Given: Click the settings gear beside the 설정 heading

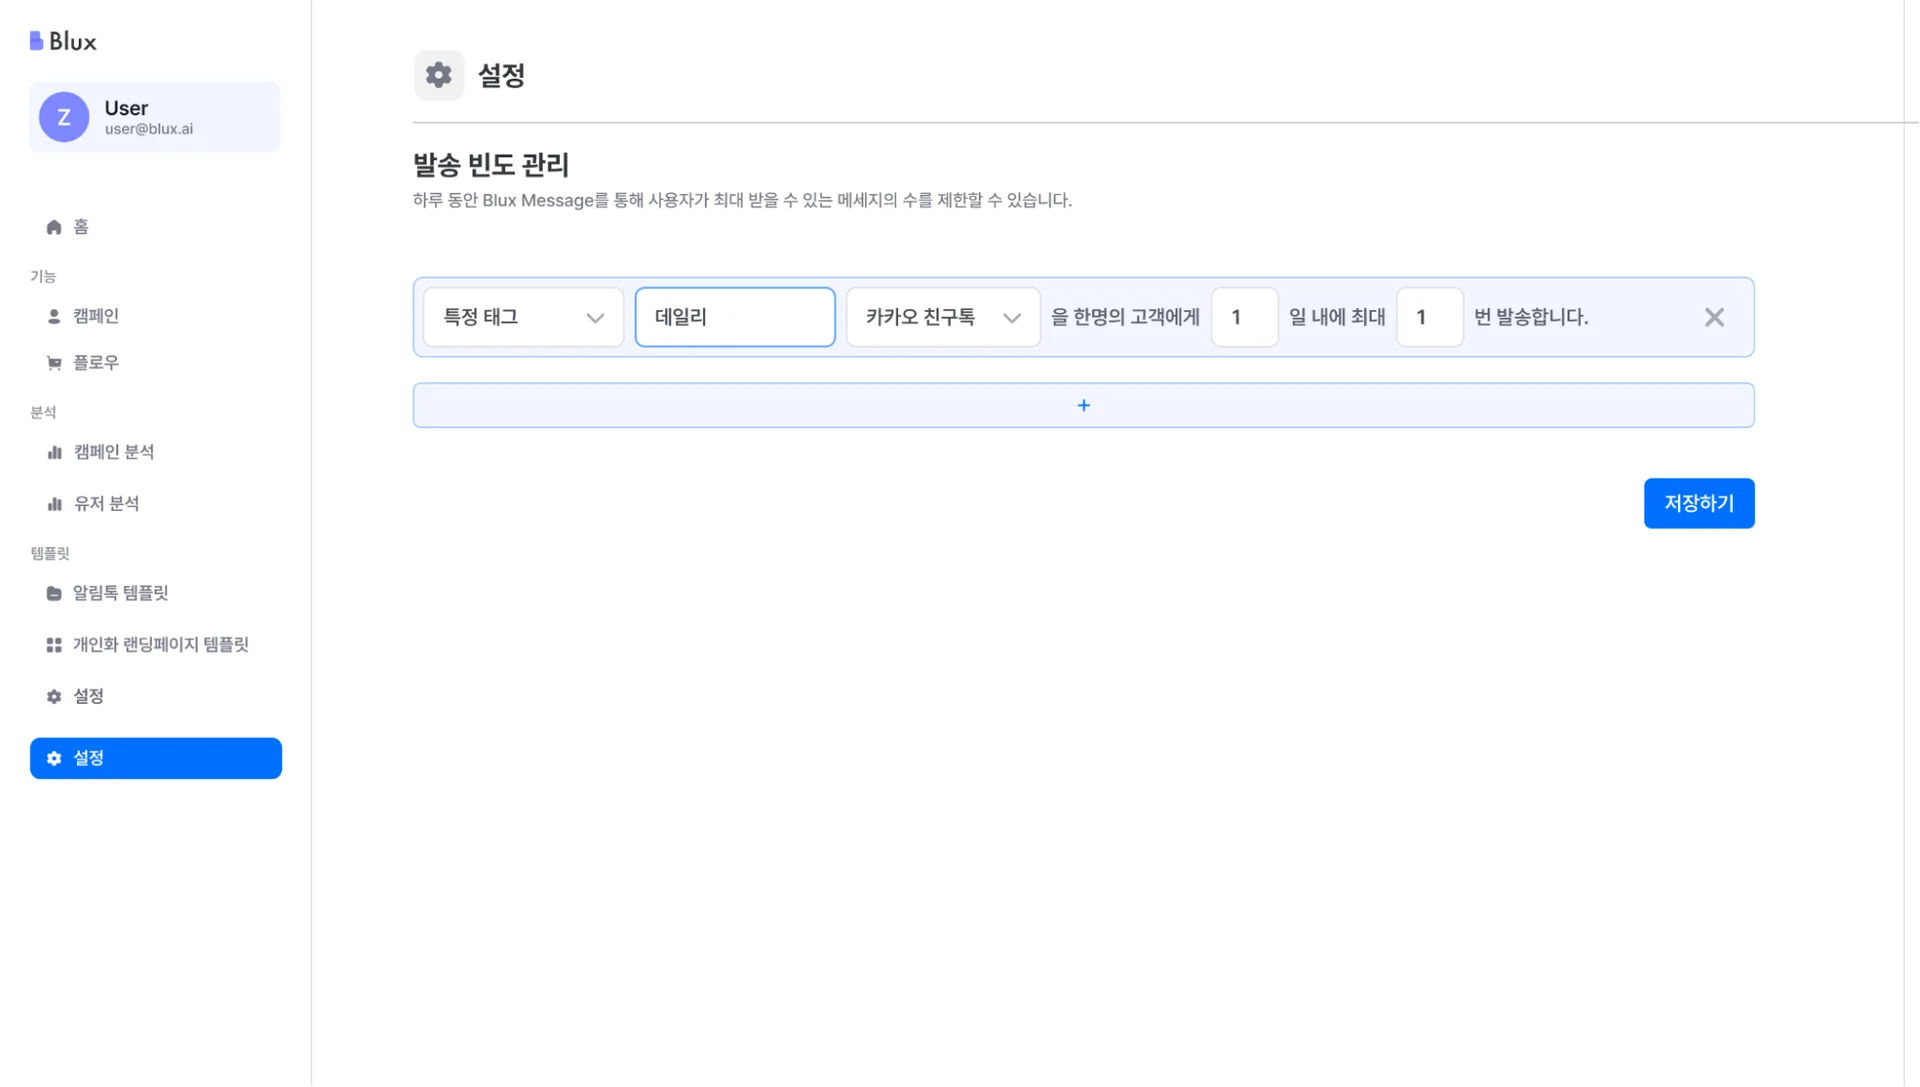Looking at the screenshot, I should [x=438, y=75].
